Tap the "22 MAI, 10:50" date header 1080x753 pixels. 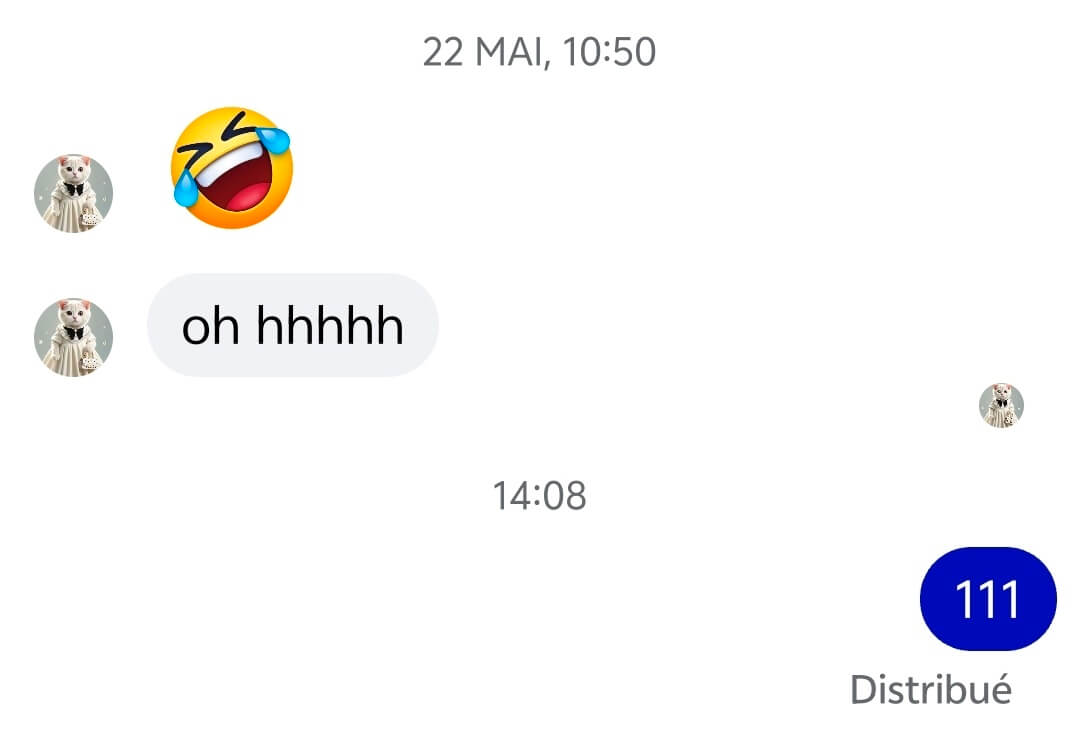click(x=539, y=52)
